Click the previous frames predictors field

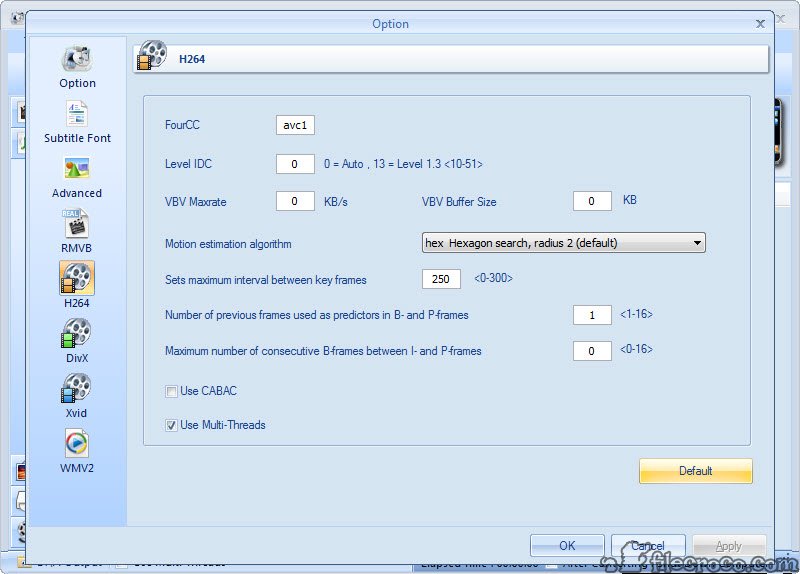(592, 315)
